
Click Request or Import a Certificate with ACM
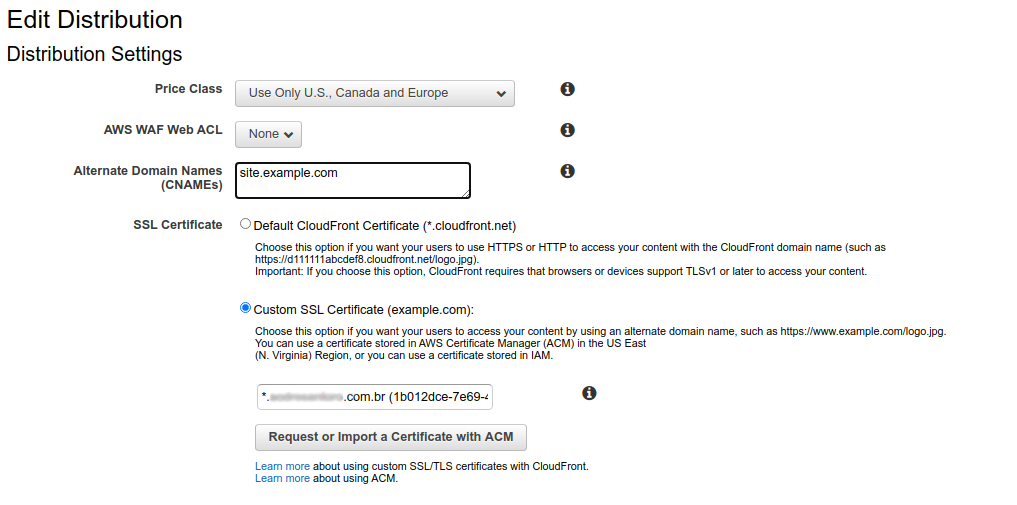coord(390,438)
